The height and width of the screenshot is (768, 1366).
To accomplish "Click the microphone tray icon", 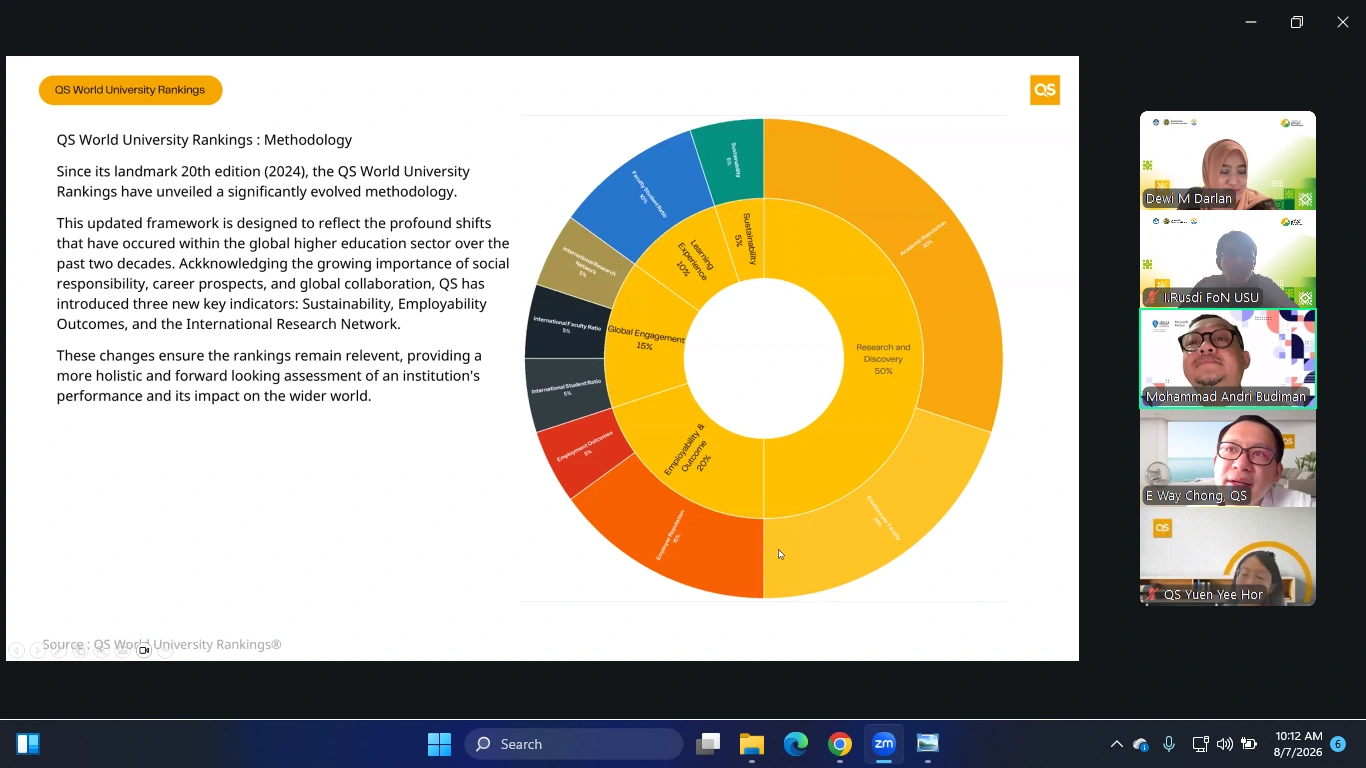I will 1169,744.
